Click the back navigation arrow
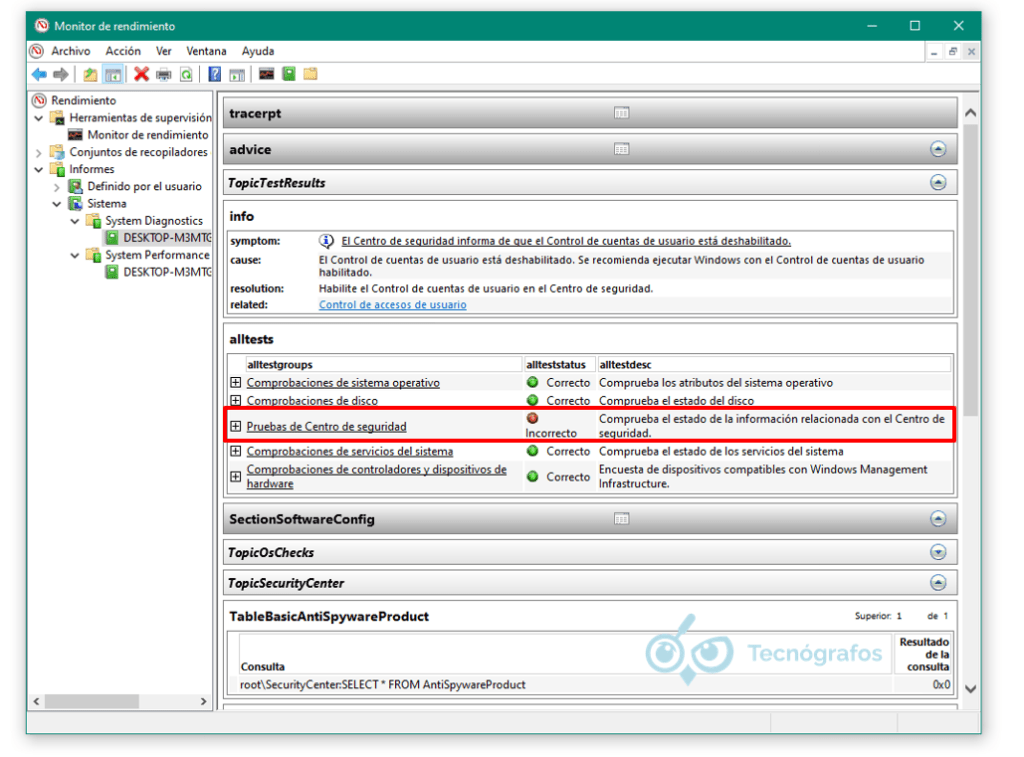This screenshot has width=1024, height=757. pyautogui.click(x=39, y=73)
